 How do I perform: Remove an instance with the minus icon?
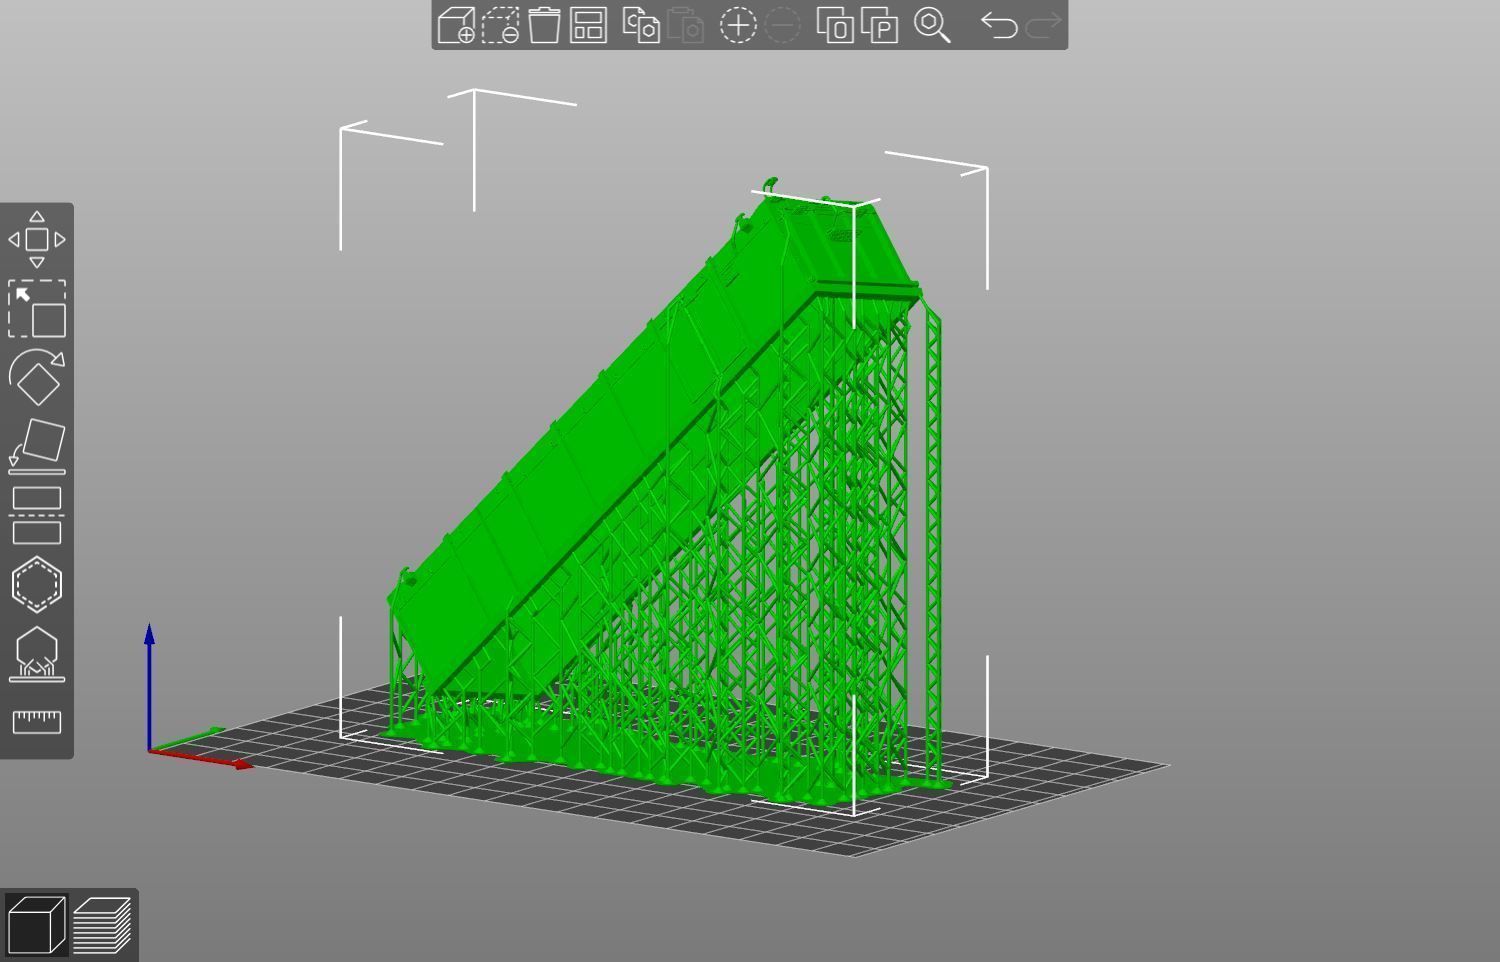(782, 25)
